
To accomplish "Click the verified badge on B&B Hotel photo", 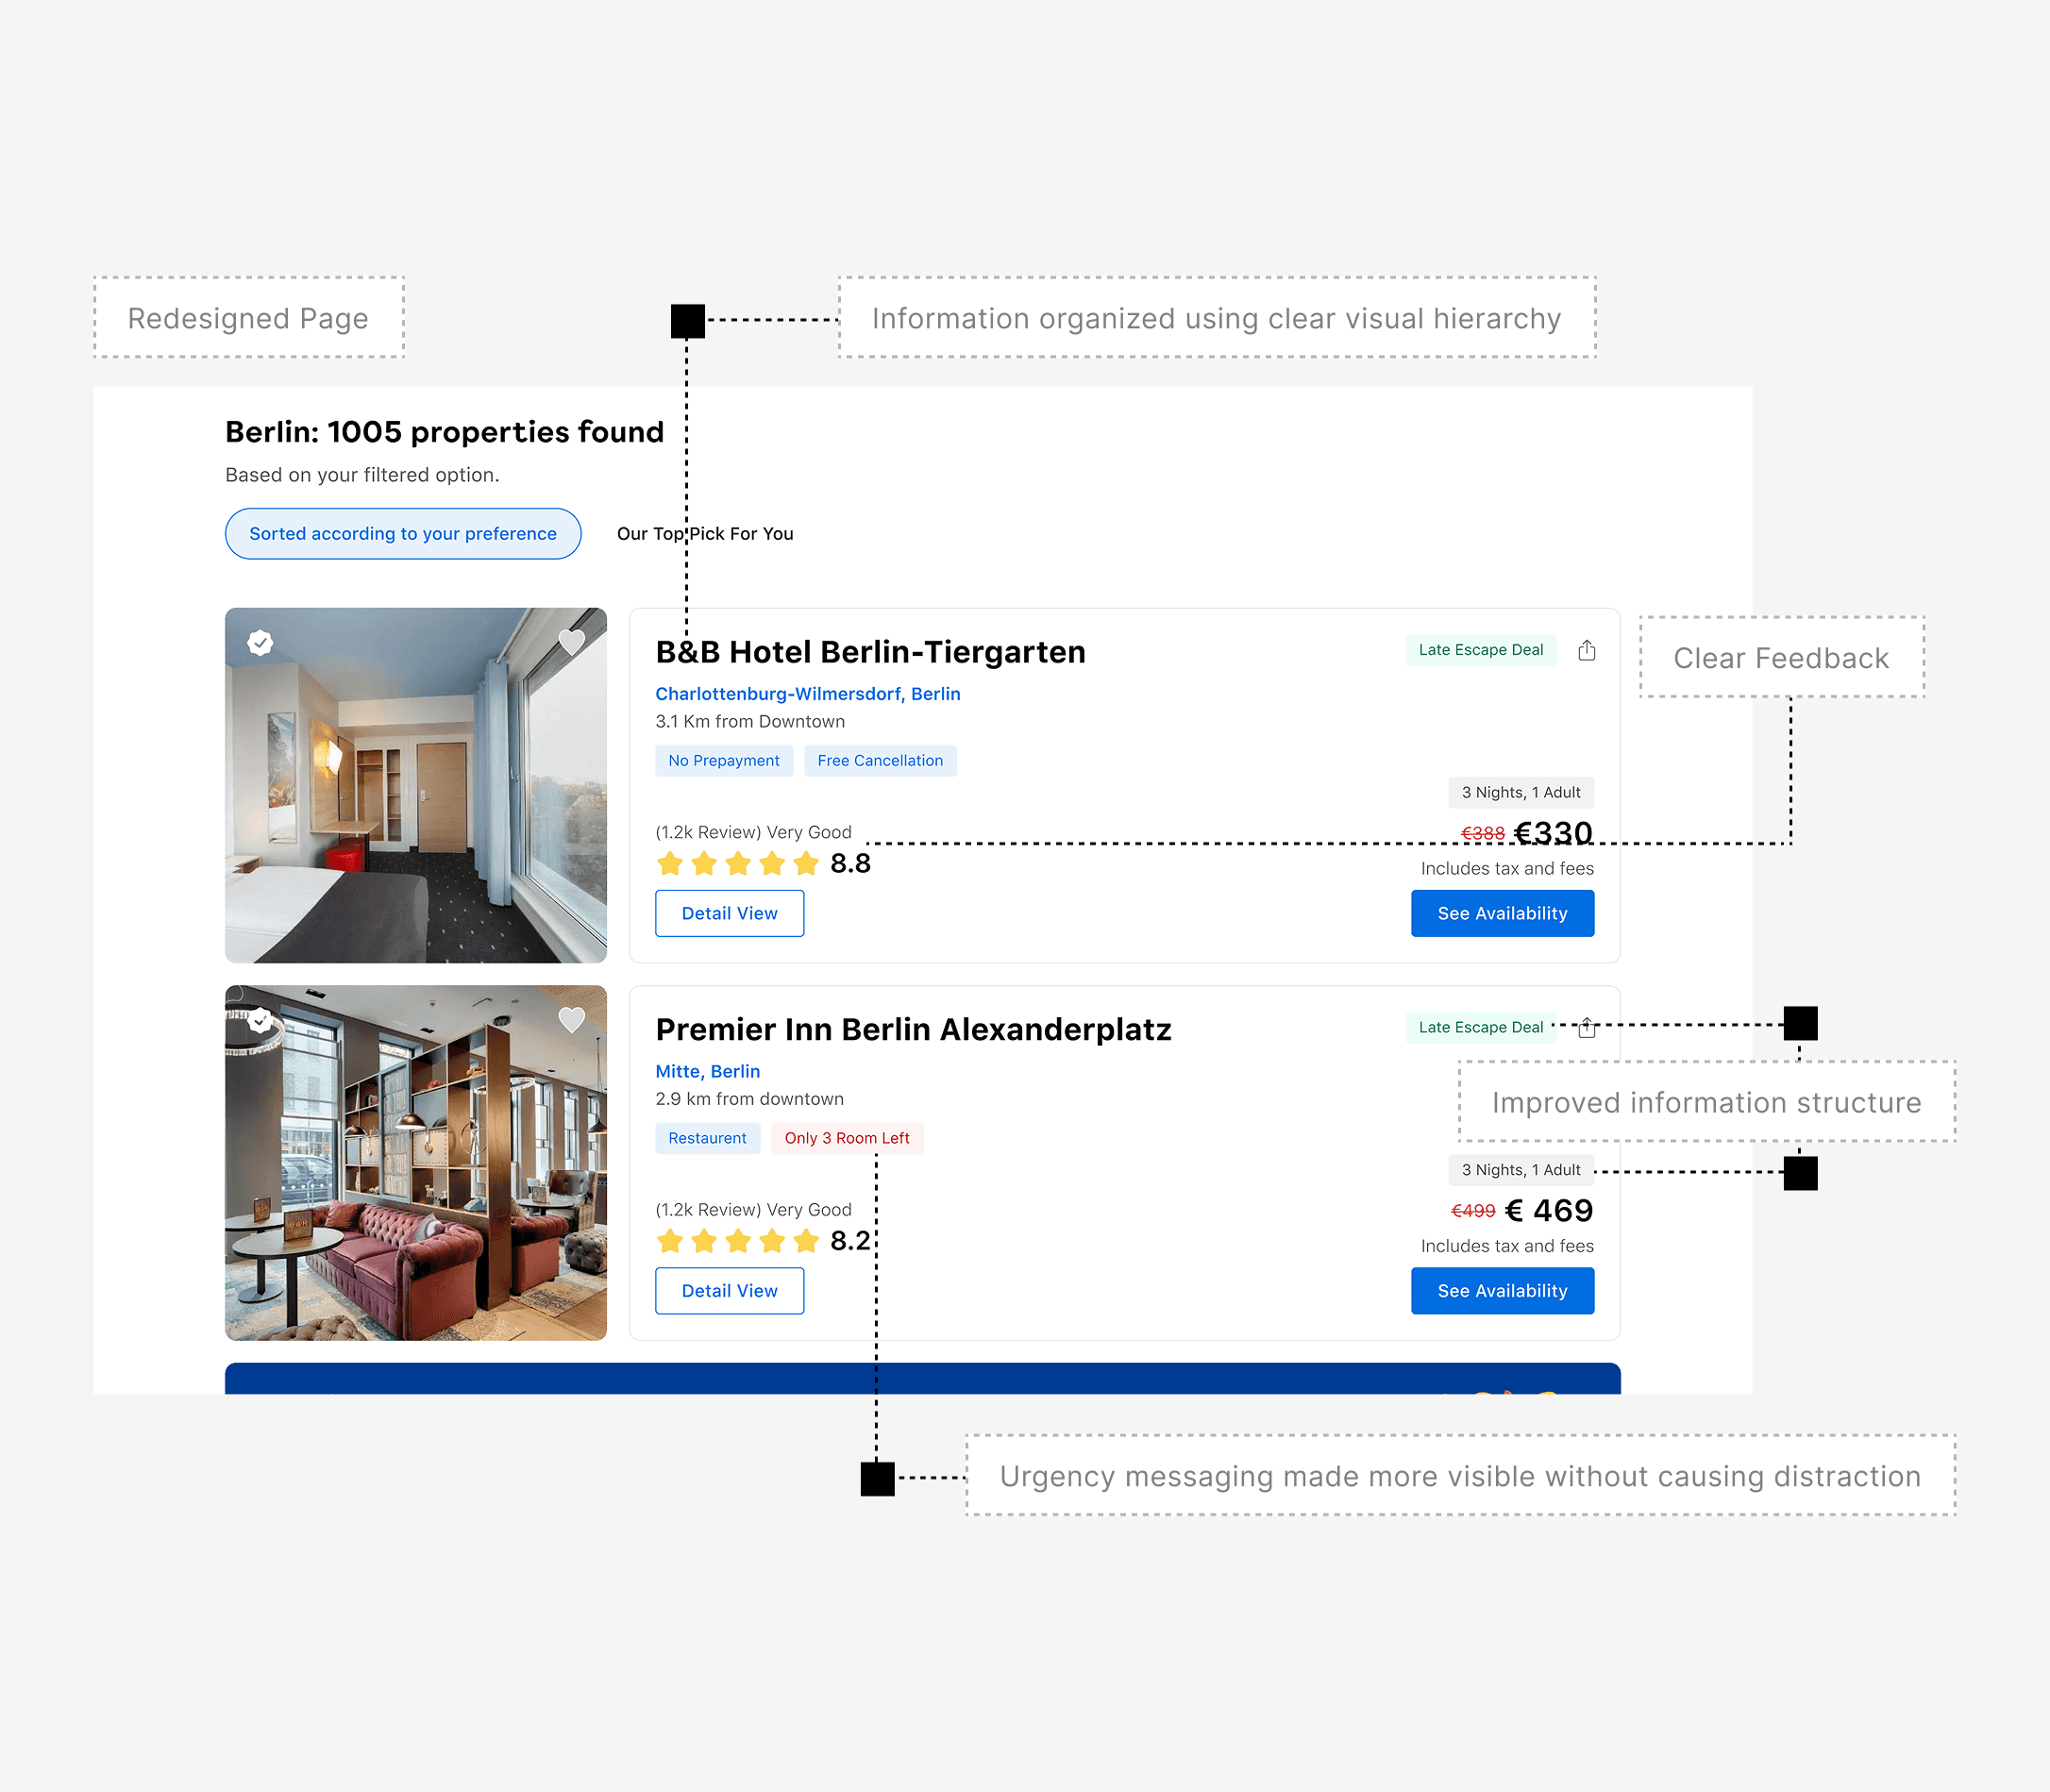I will 260,642.
